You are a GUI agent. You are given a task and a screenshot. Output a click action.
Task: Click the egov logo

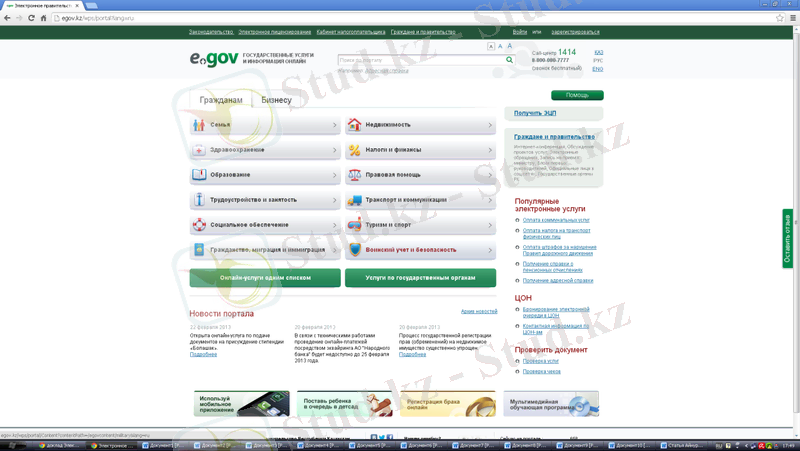click(x=214, y=59)
